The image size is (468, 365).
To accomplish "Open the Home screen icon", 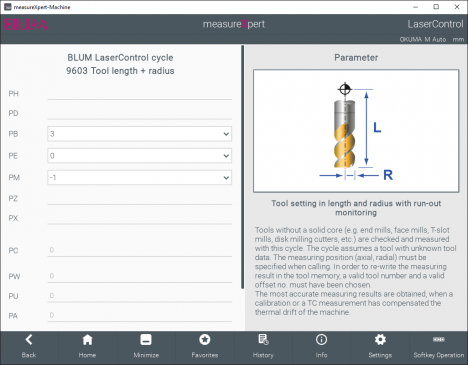I will coord(87,340).
